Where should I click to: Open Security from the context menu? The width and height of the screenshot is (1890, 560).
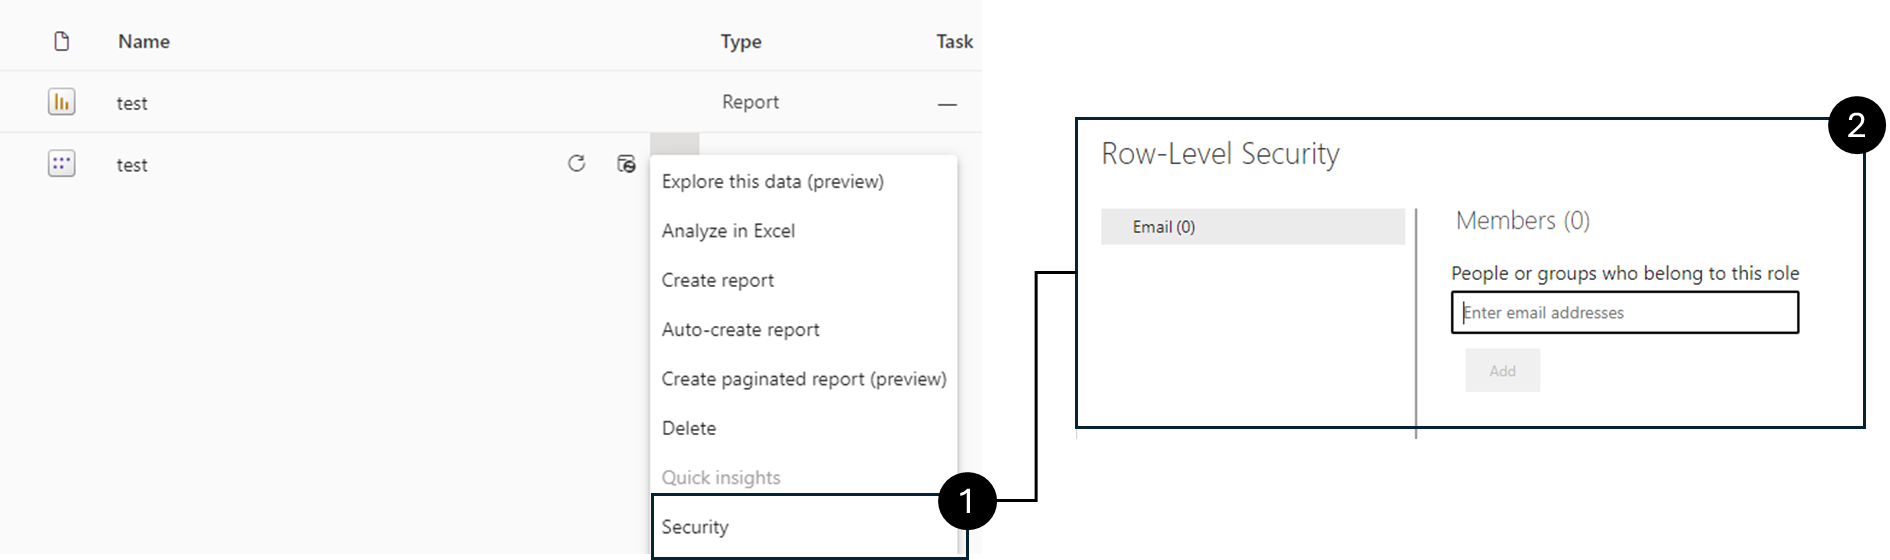[695, 527]
